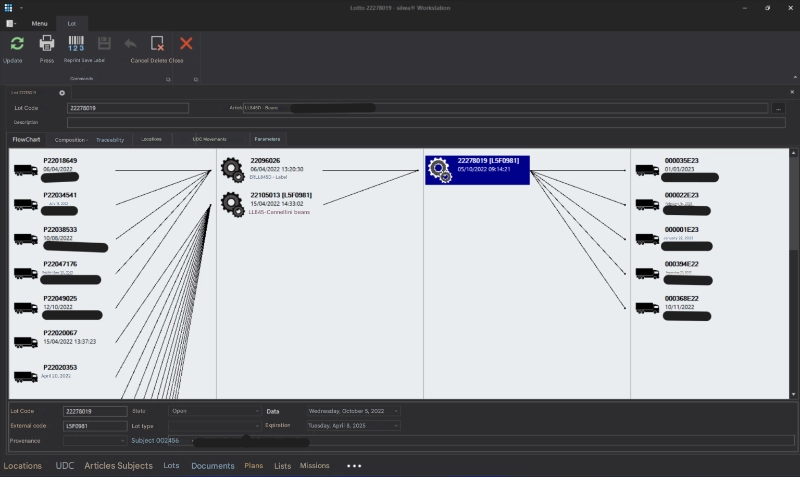Select the truck icon for P22018649
800x477 pixels.
[26, 170]
